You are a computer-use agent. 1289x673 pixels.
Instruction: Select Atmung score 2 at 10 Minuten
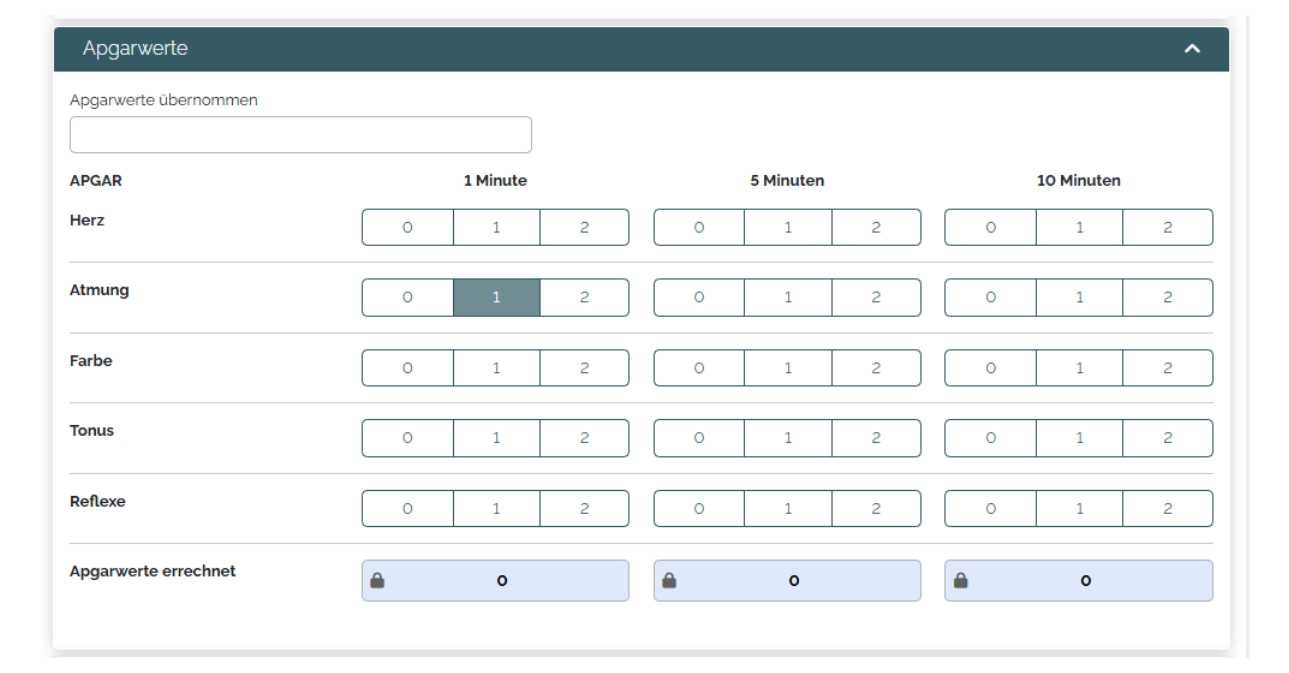(x=1167, y=298)
